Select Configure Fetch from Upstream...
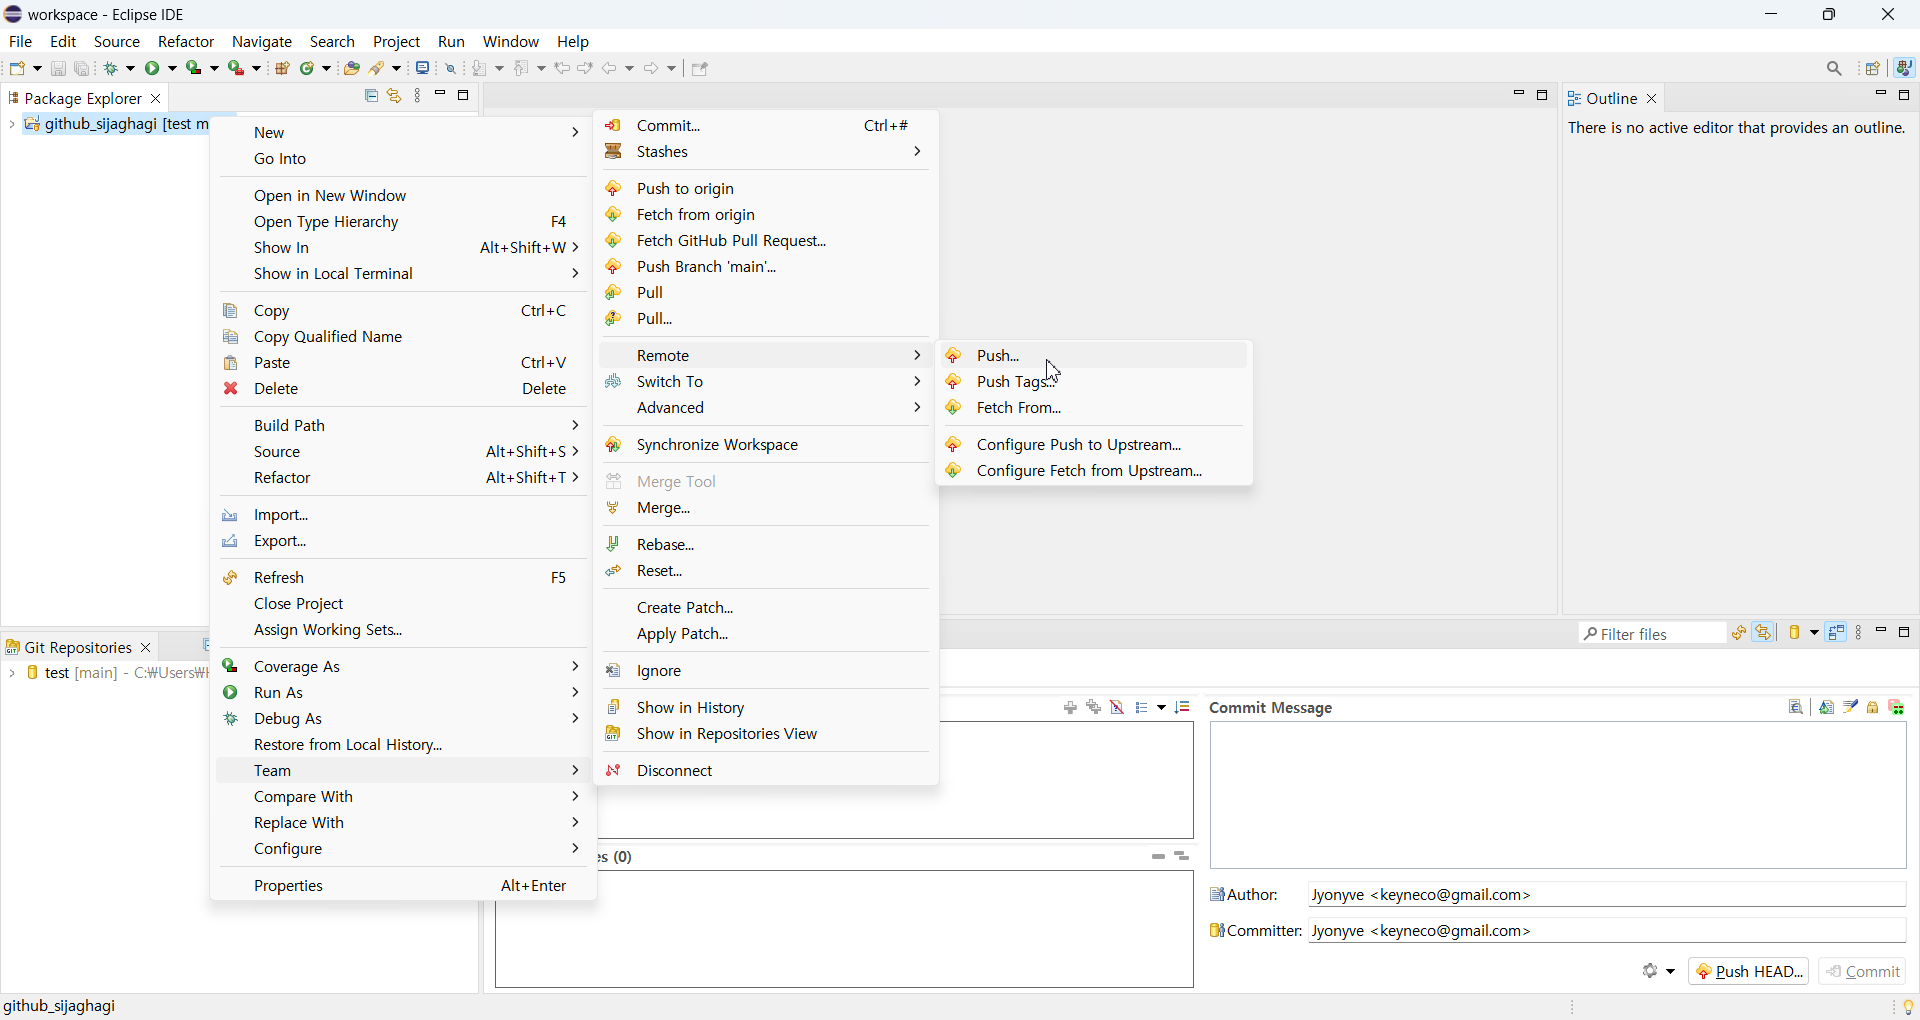The width and height of the screenshot is (1920, 1020). click(1094, 471)
